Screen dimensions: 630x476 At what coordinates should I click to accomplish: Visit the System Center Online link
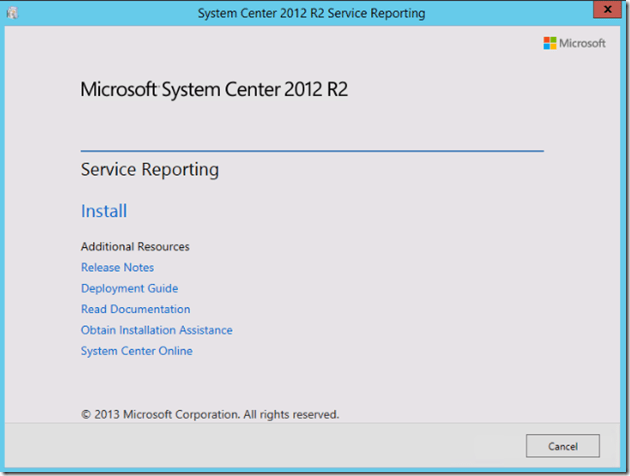coord(136,351)
